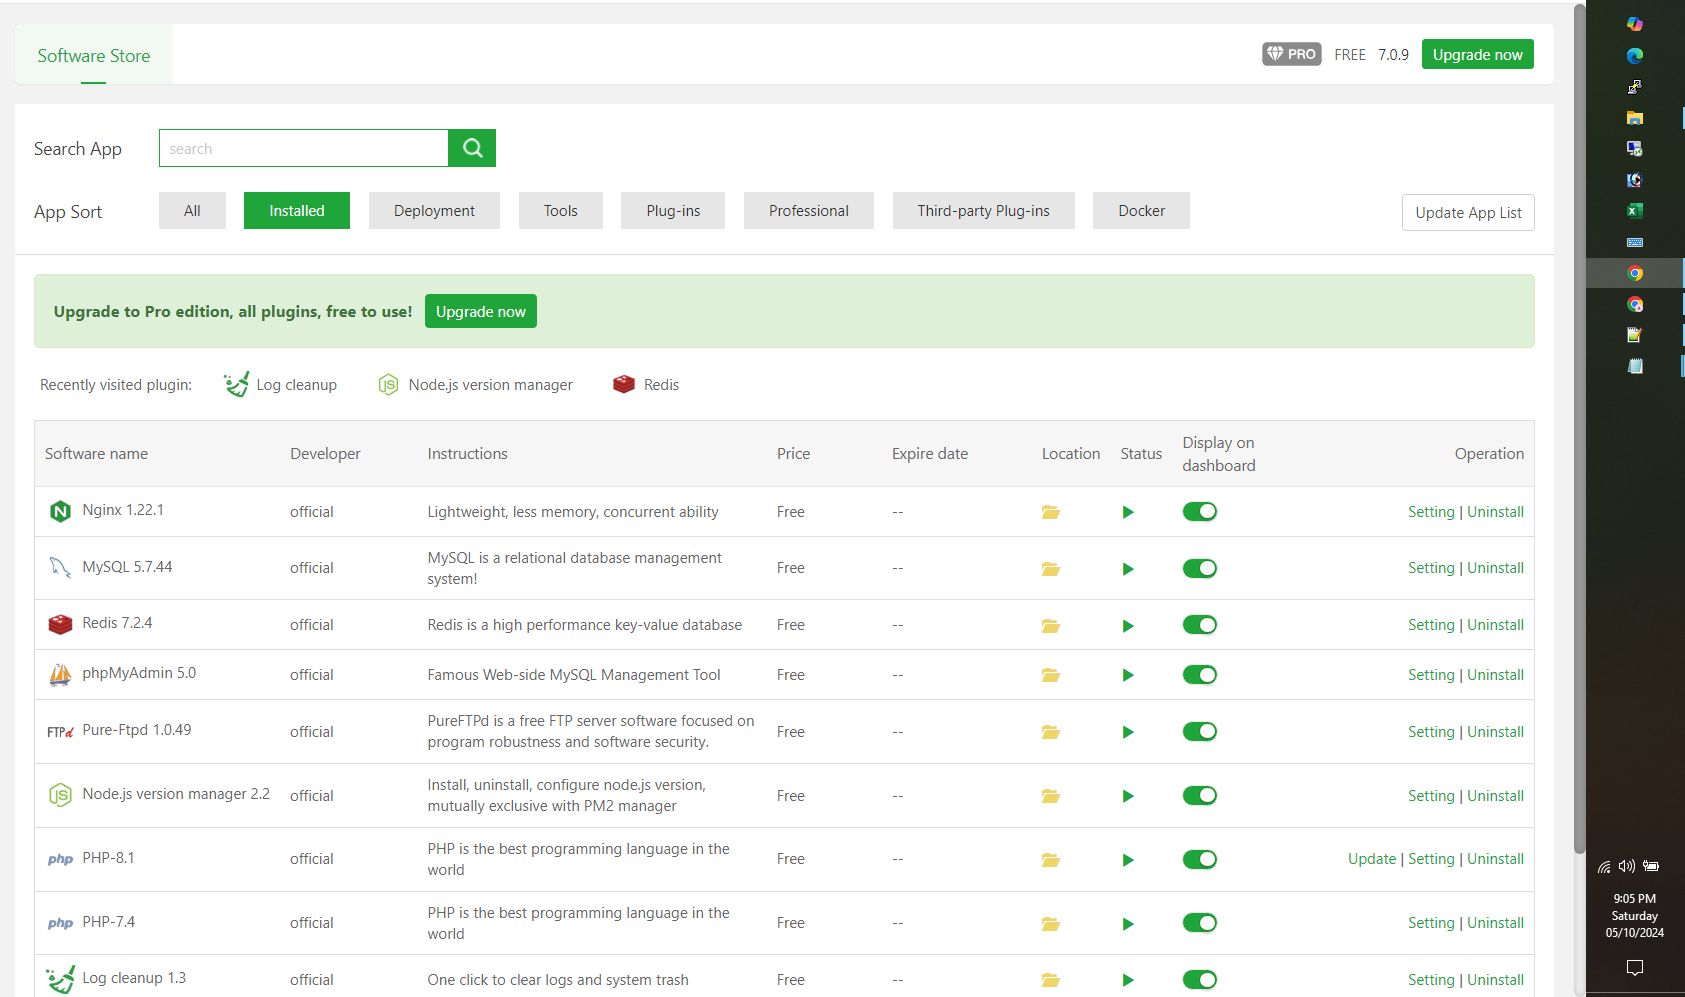Open File Explorer from the taskbar
The height and width of the screenshot is (997, 1685).
[x=1635, y=117]
